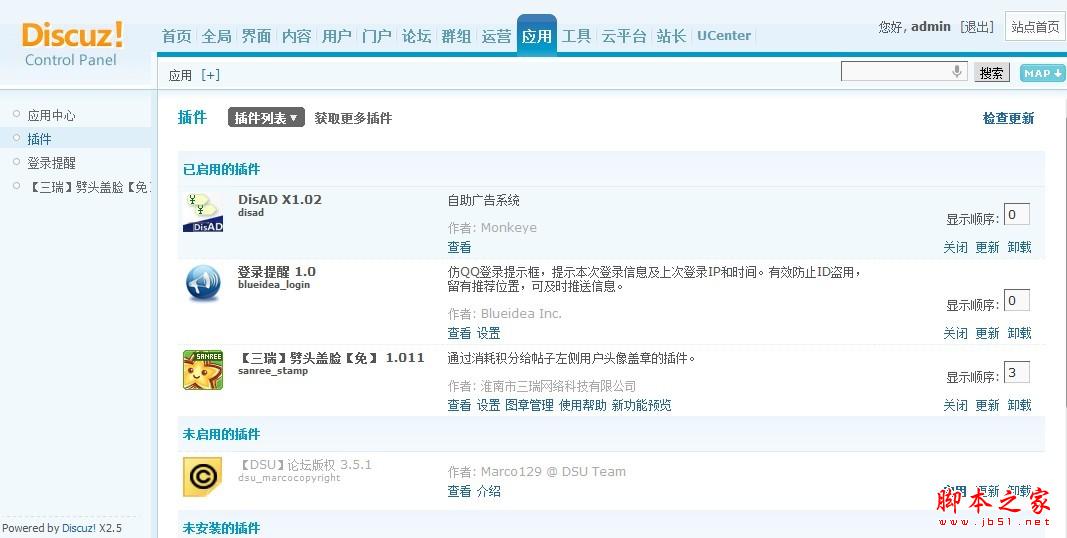Viewport: 1067px width, 538px height.
Task: Open the 全局 menu tab
Action: pyautogui.click(x=216, y=36)
